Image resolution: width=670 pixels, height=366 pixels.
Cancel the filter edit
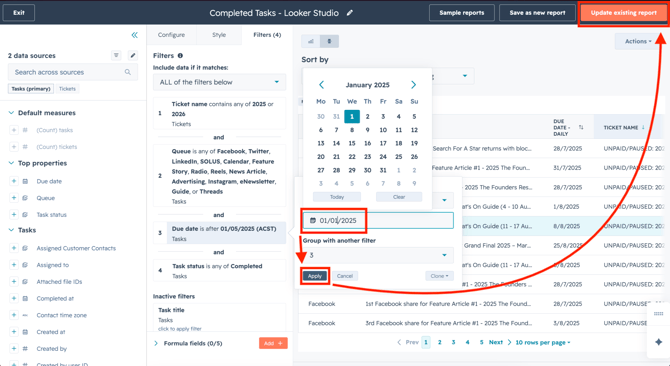click(x=344, y=276)
